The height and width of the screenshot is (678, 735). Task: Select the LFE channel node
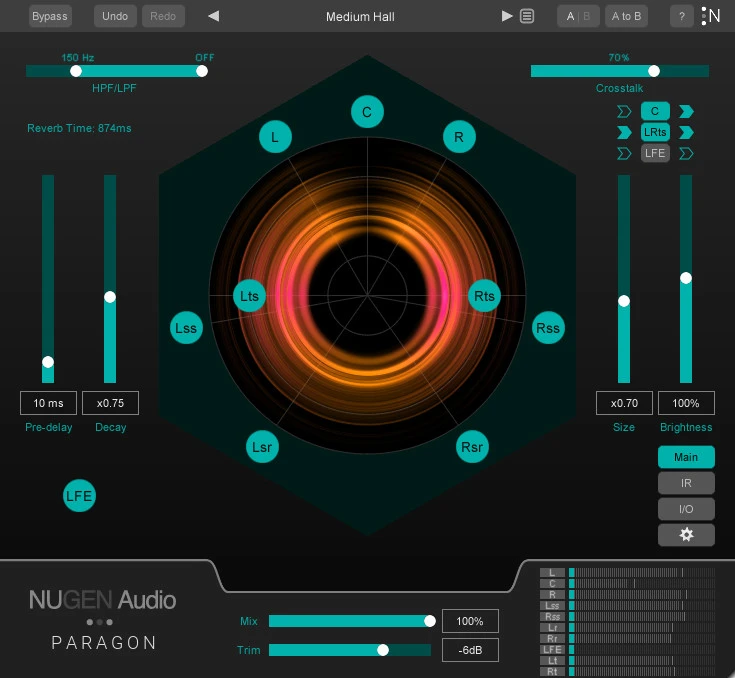coord(80,496)
